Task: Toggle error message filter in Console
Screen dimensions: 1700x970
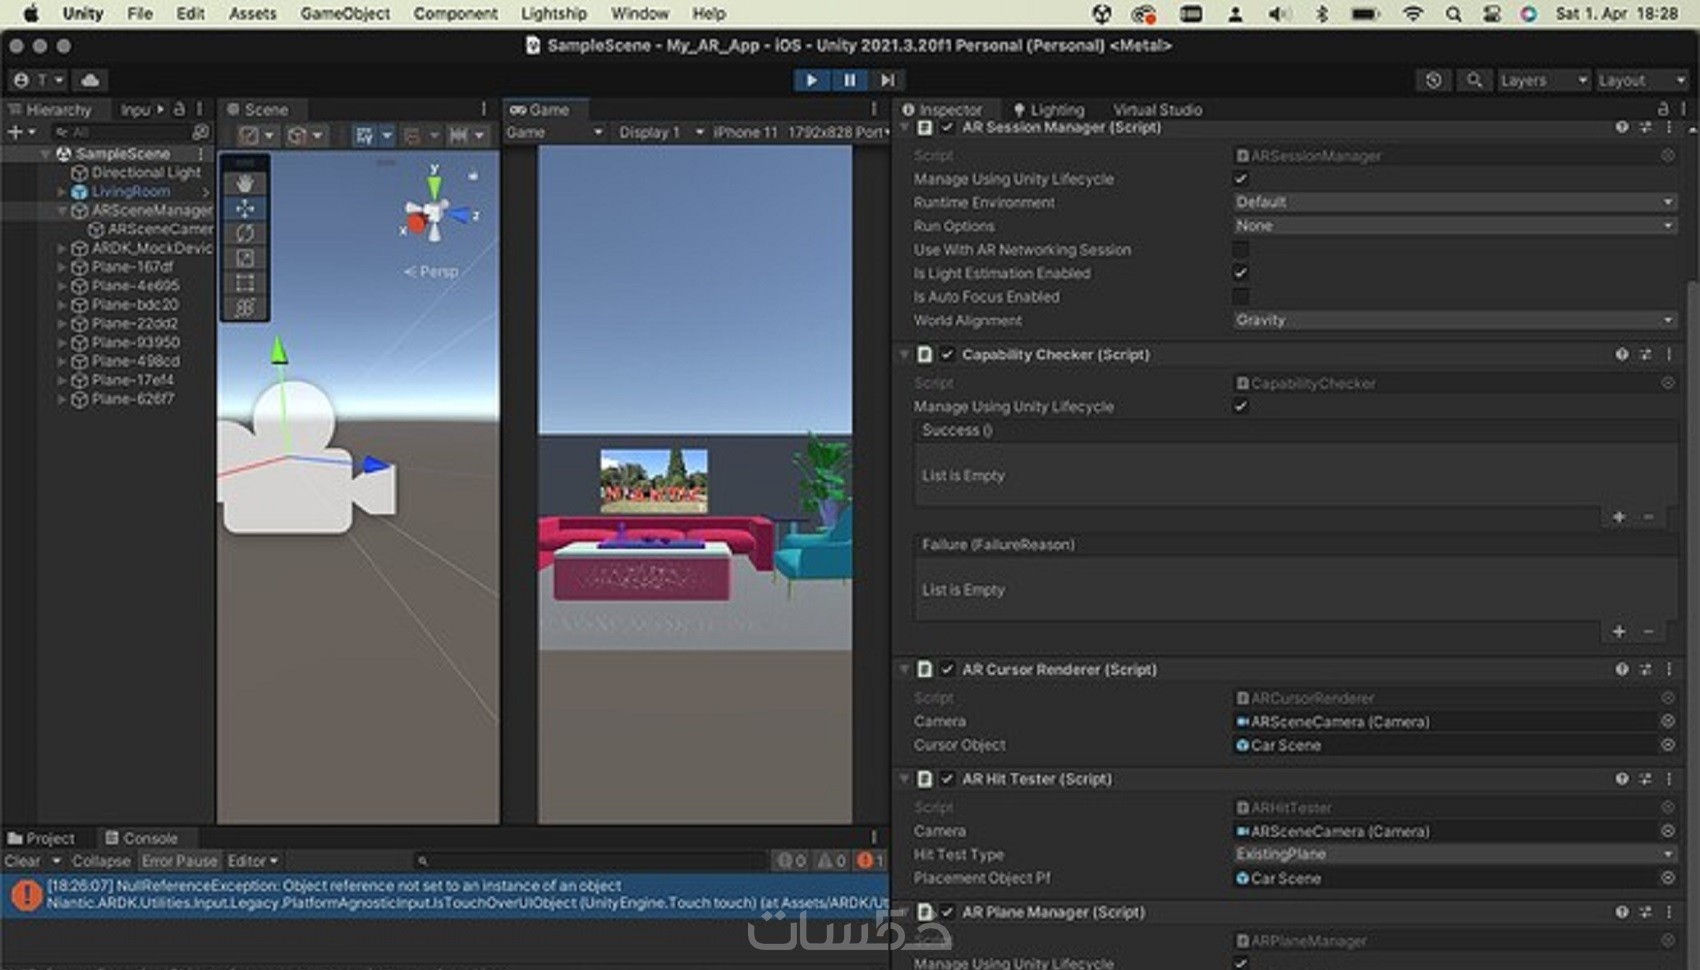Action: [x=871, y=861]
